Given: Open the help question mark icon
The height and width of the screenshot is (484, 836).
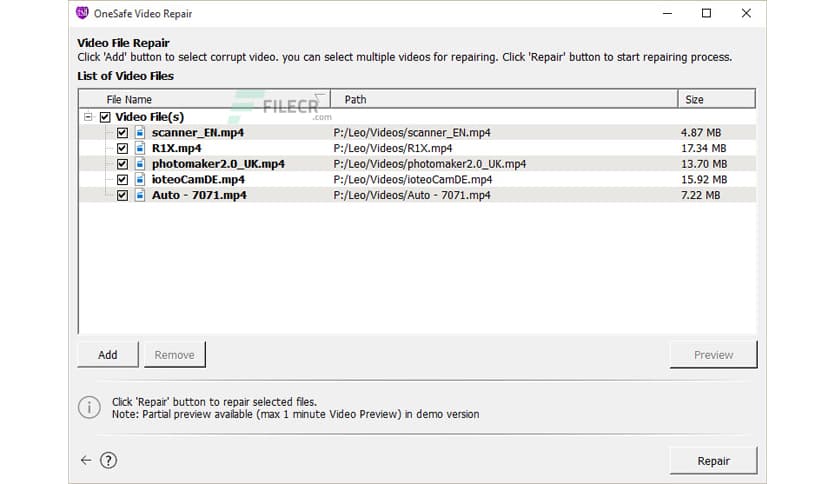Looking at the screenshot, I should click(x=108, y=461).
